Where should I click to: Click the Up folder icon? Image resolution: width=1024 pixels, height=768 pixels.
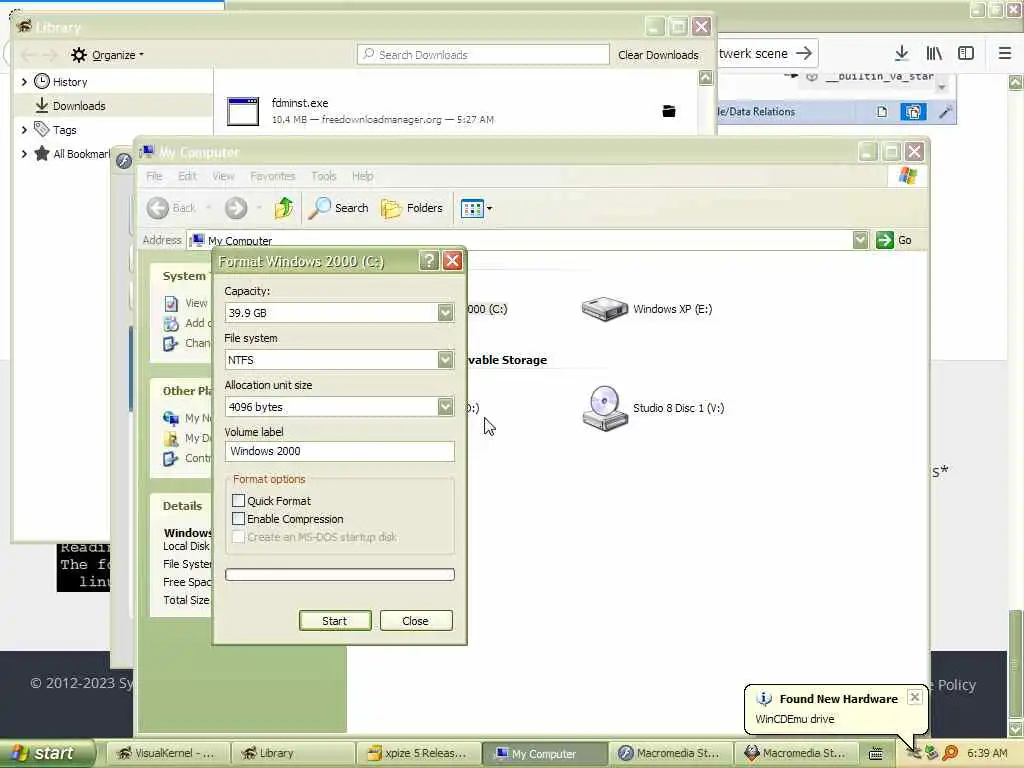pos(284,208)
